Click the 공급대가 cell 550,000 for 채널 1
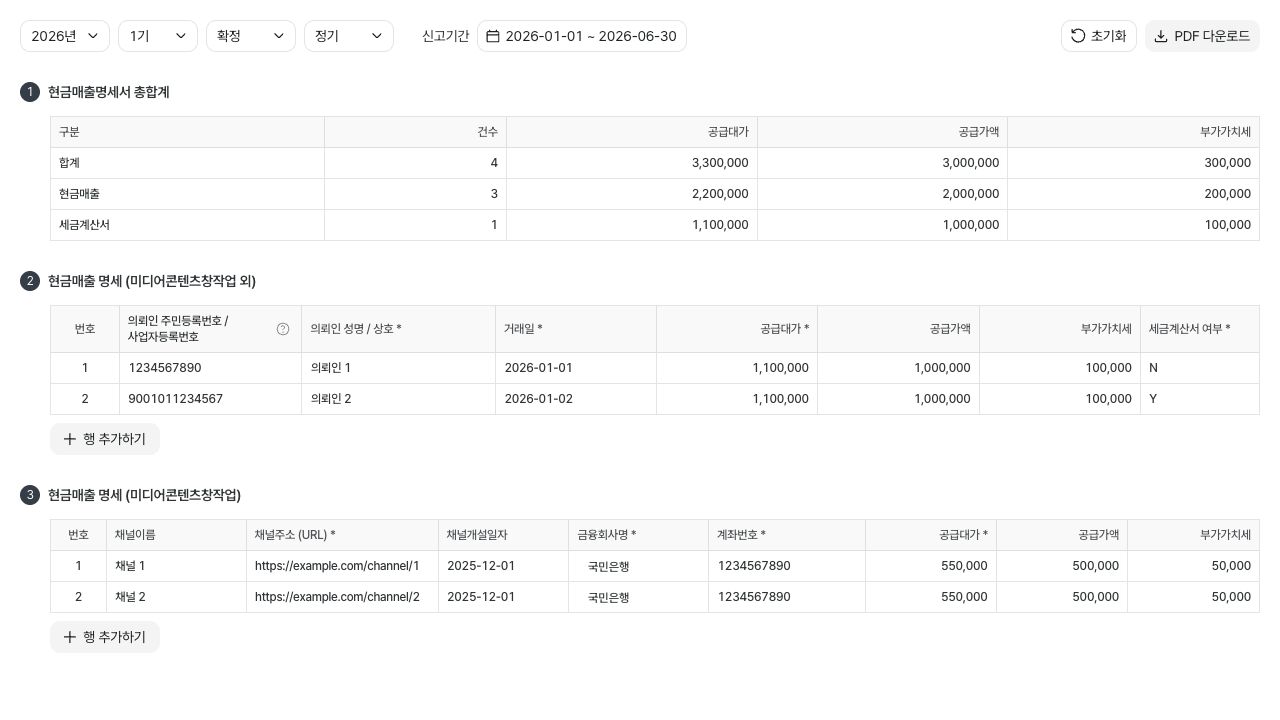 931,566
